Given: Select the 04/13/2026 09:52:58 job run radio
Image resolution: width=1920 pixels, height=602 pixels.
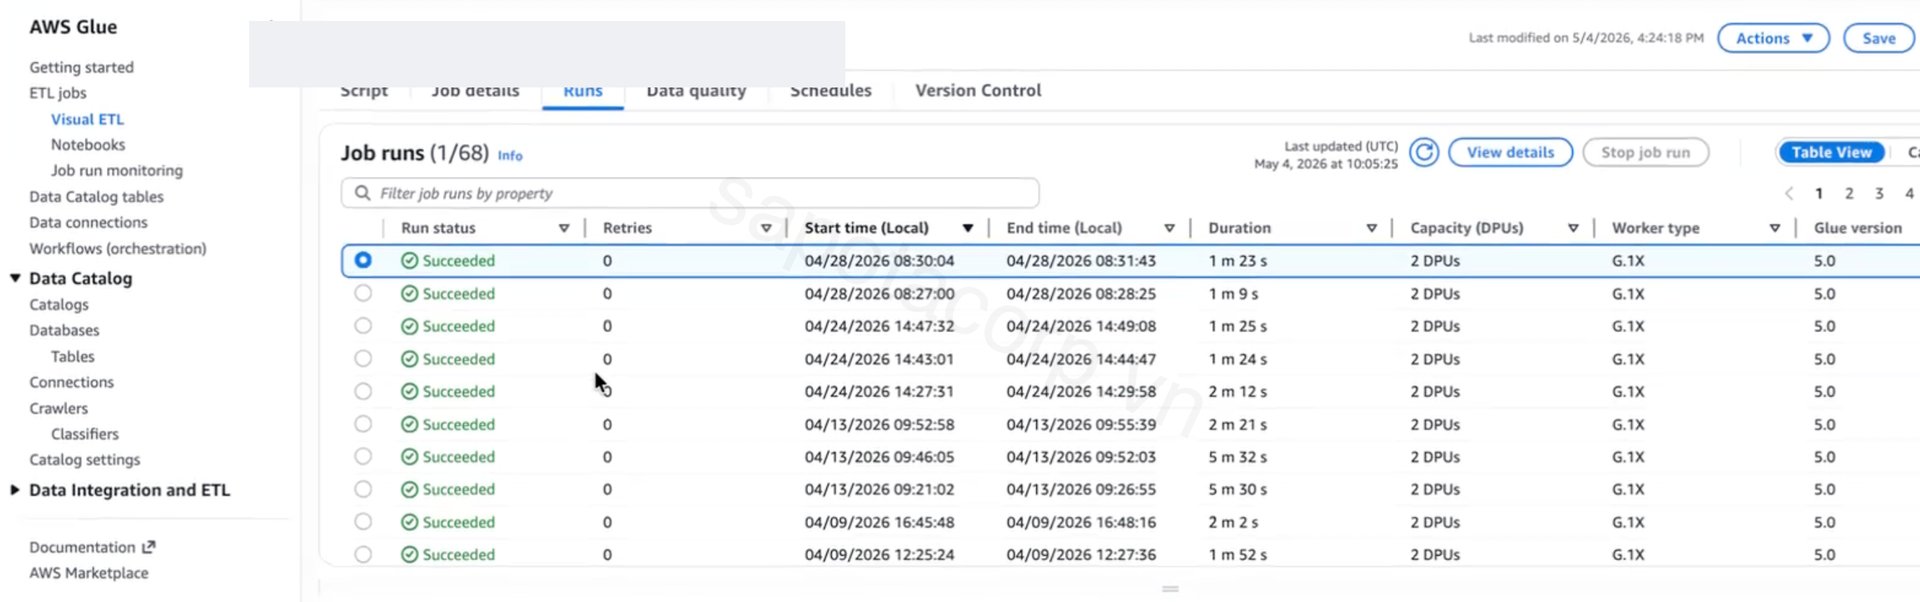Looking at the screenshot, I should [x=363, y=424].
